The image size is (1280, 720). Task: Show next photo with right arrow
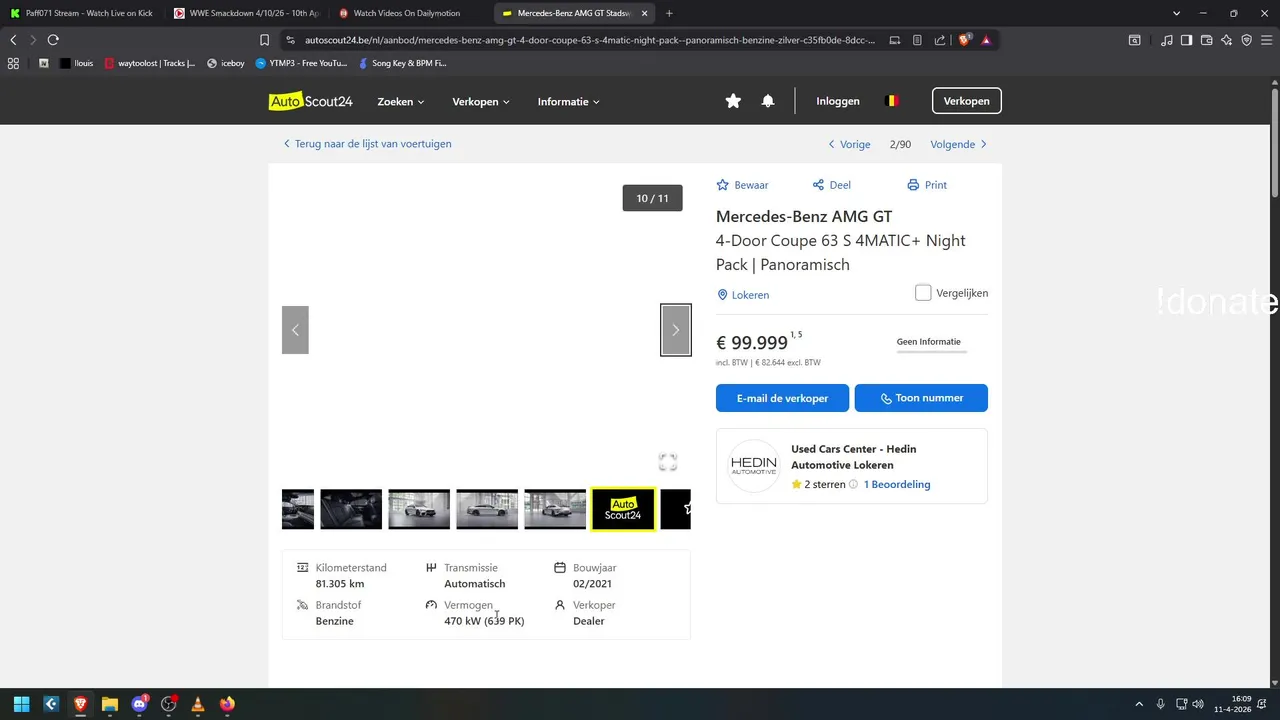pyautogui.click(x=676, y=330)
